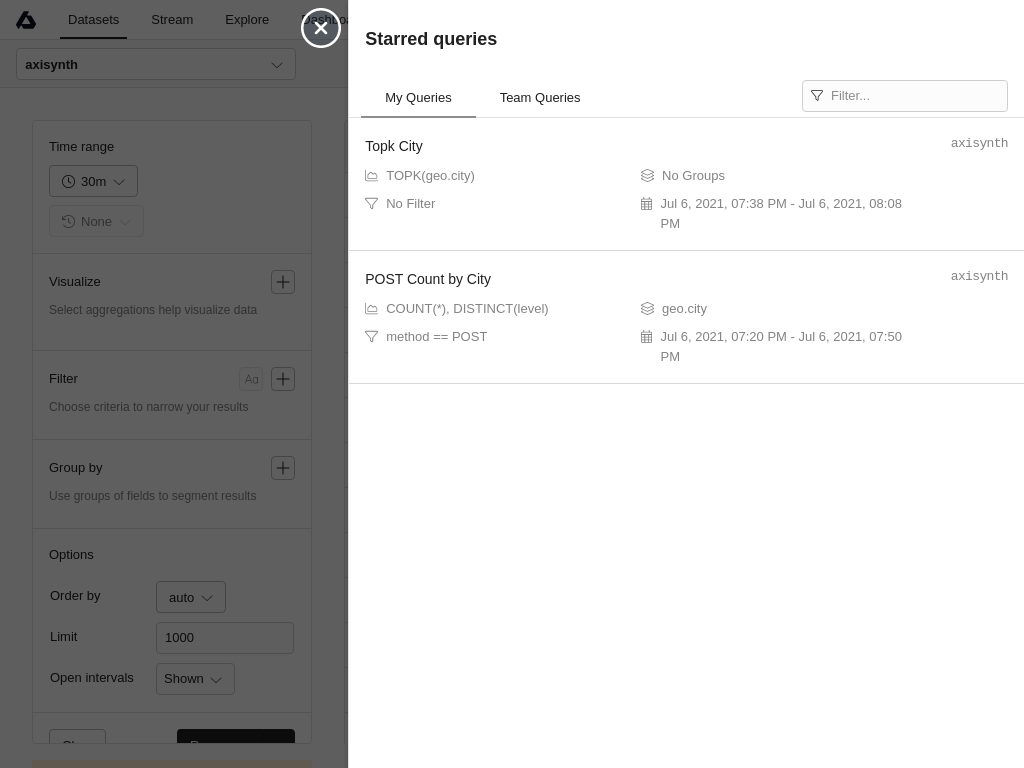Open the Open intervals Shown dropdown

[194, 679]
